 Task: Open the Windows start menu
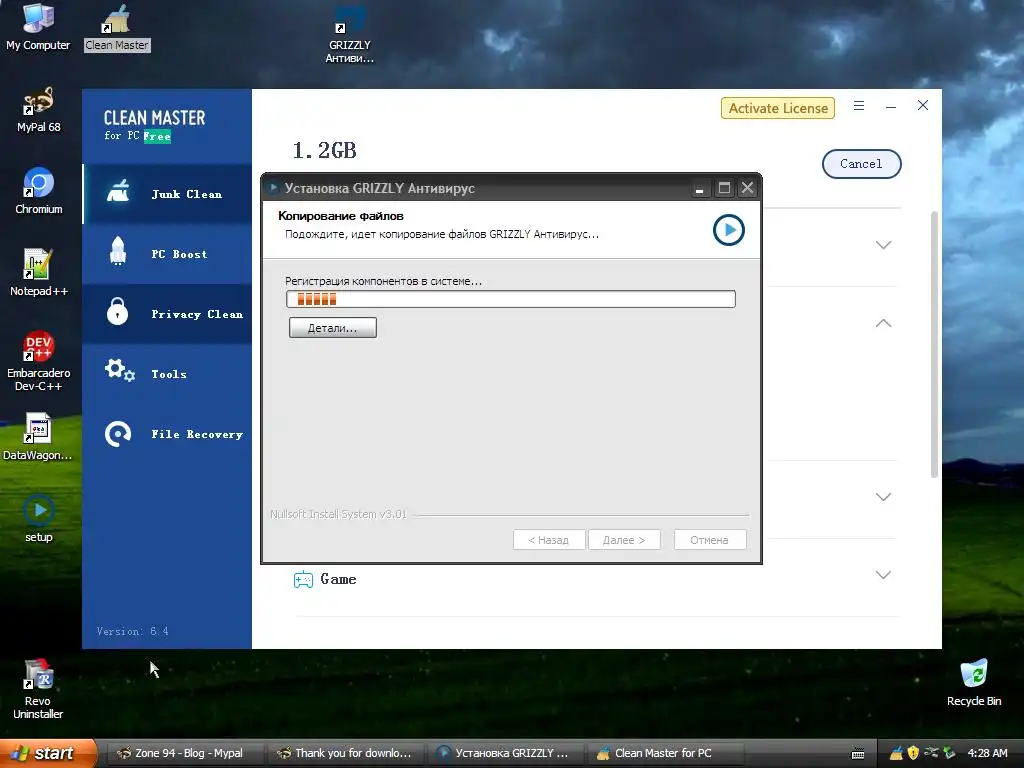point(48,753)
